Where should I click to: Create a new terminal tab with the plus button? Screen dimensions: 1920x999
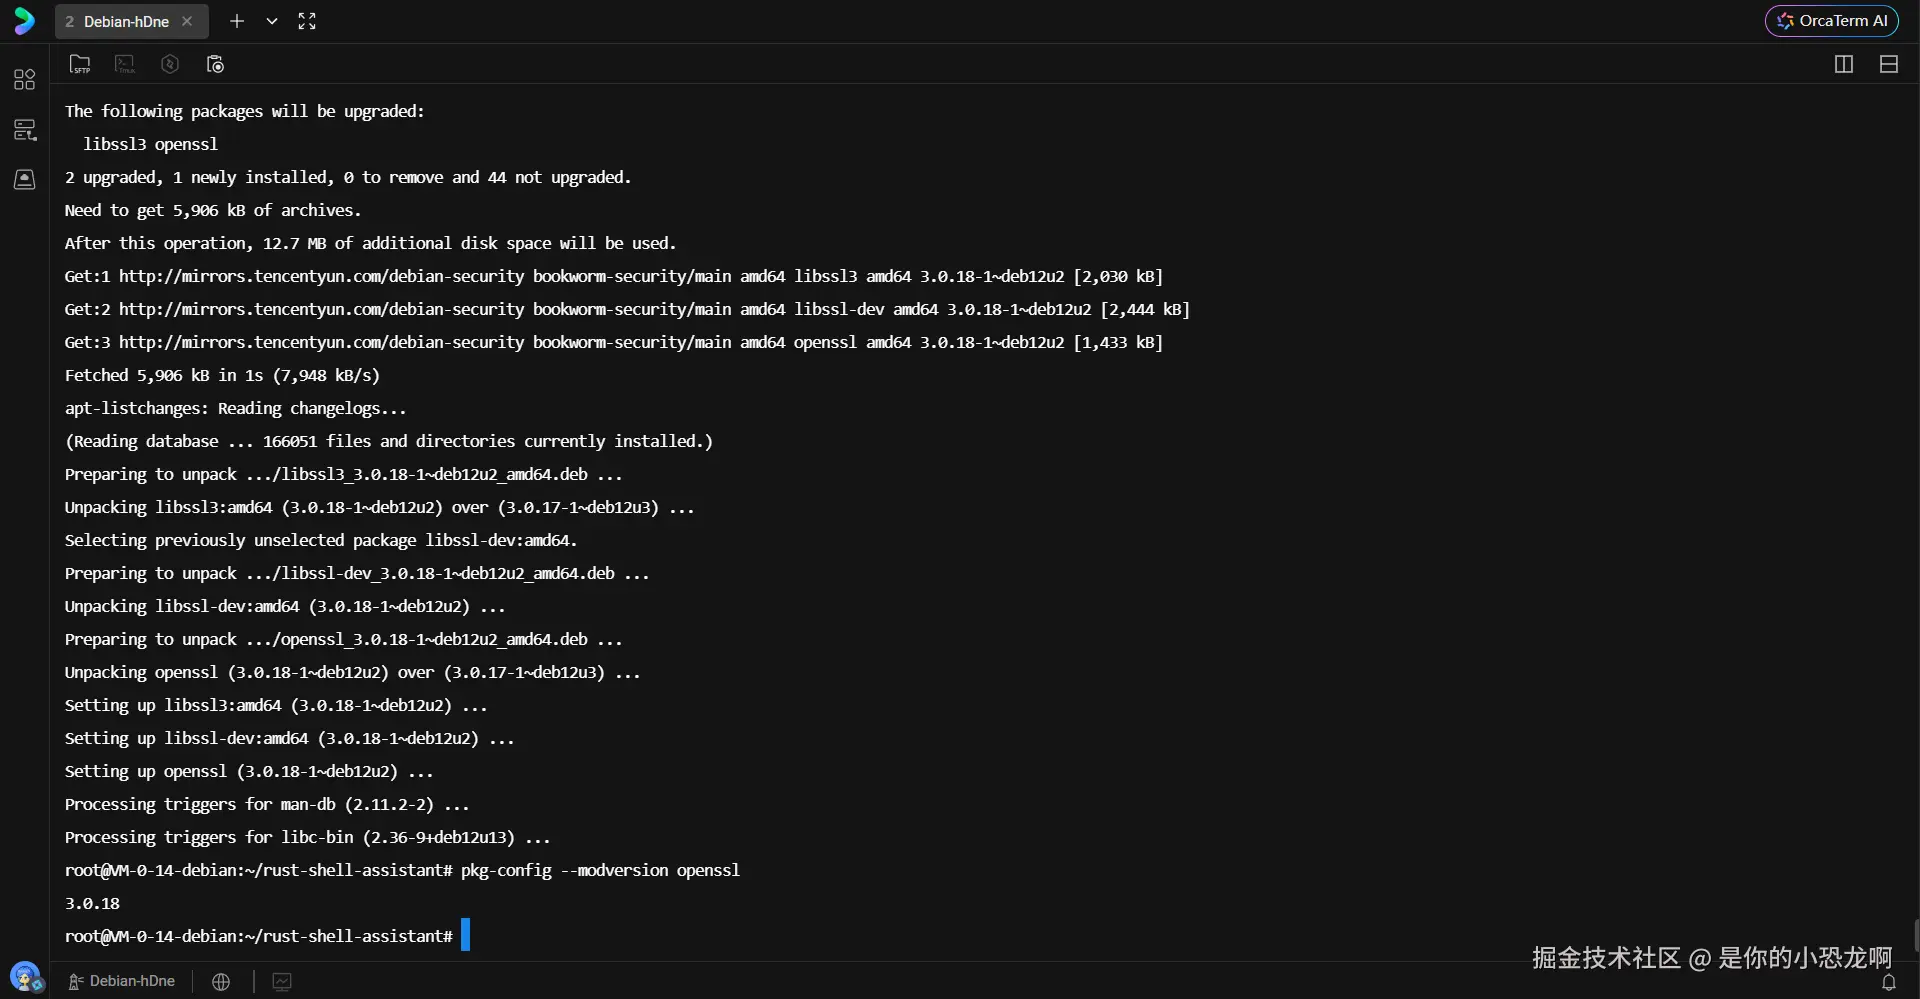(x=236, y=21)
